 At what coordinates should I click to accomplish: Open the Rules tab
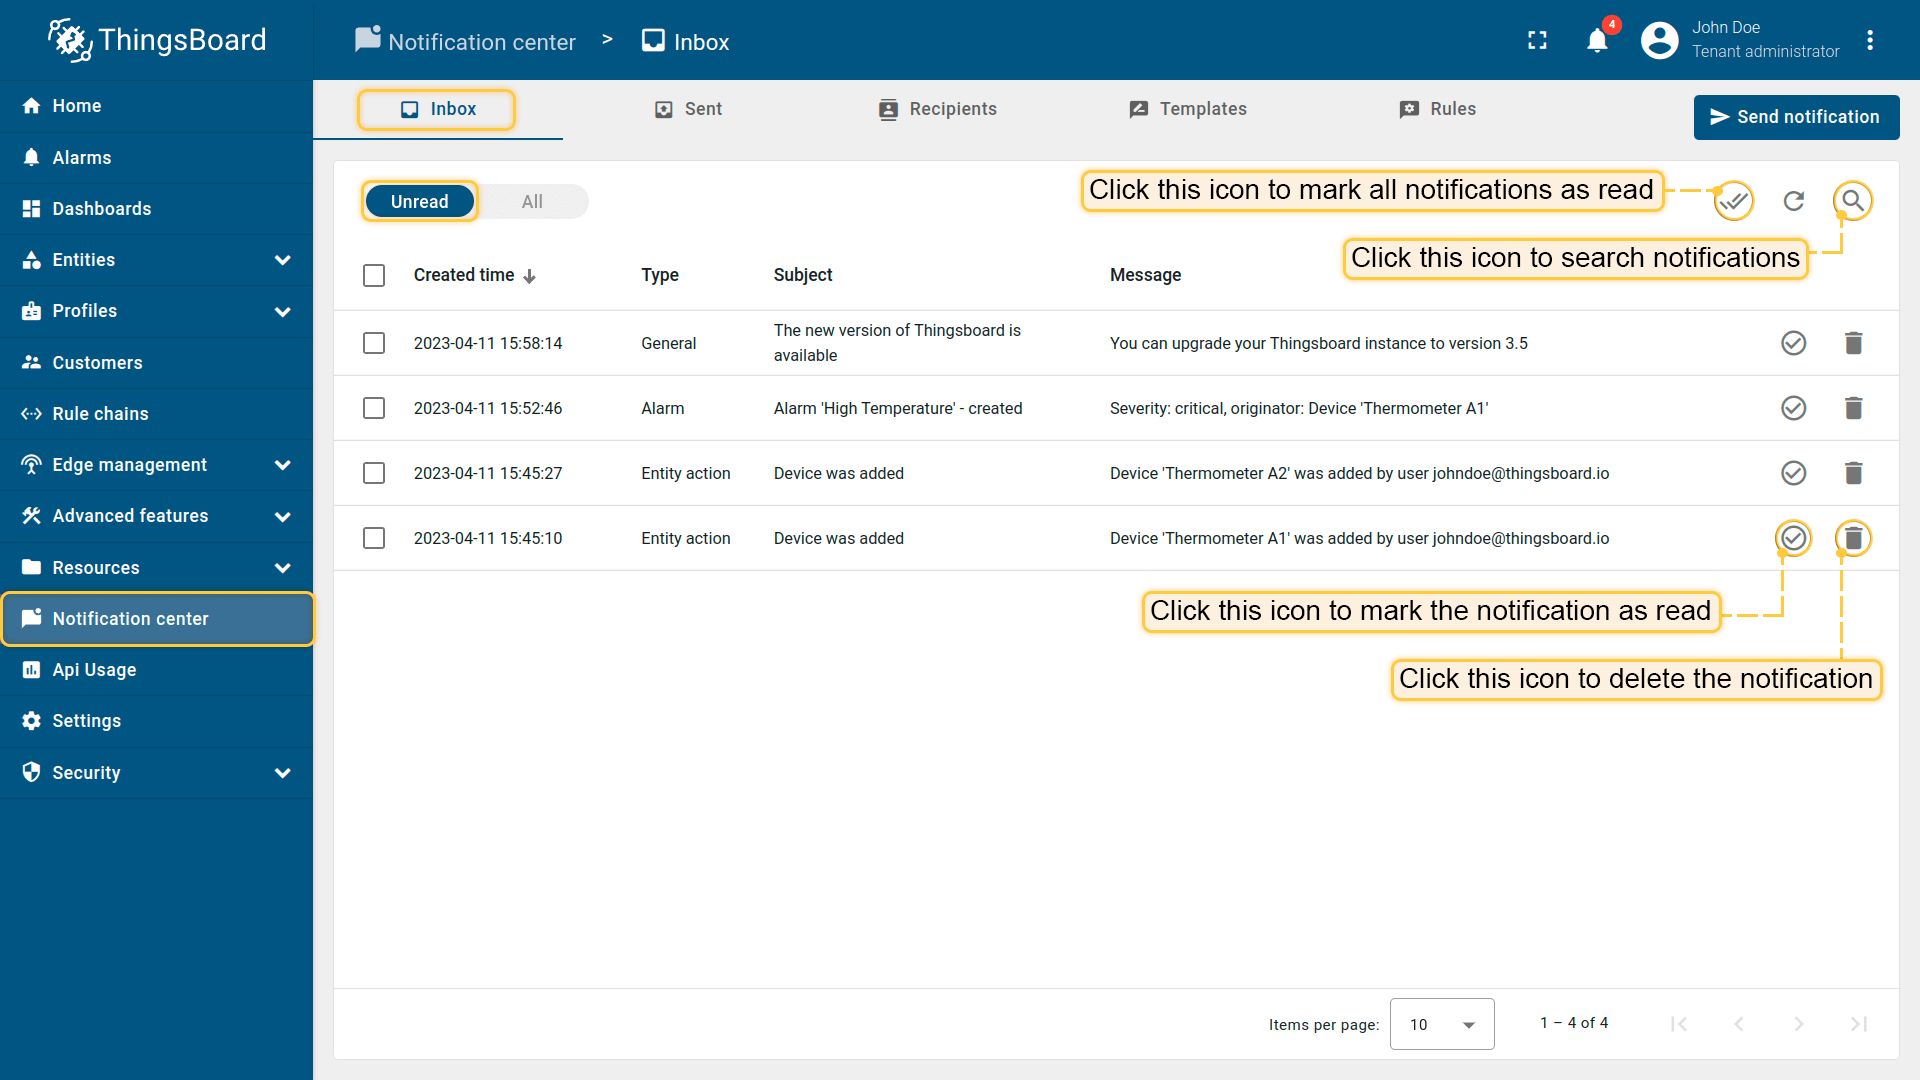1438,109
